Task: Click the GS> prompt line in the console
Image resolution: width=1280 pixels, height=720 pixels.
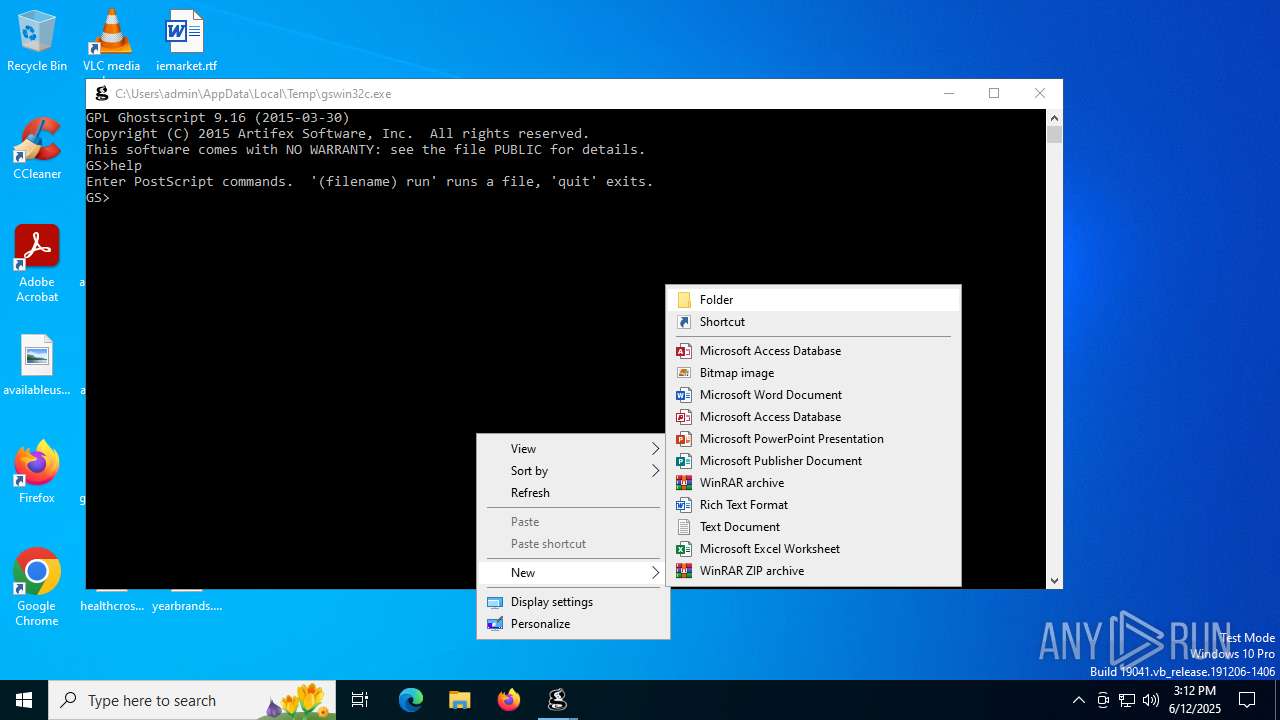Action: click(98, 198)
